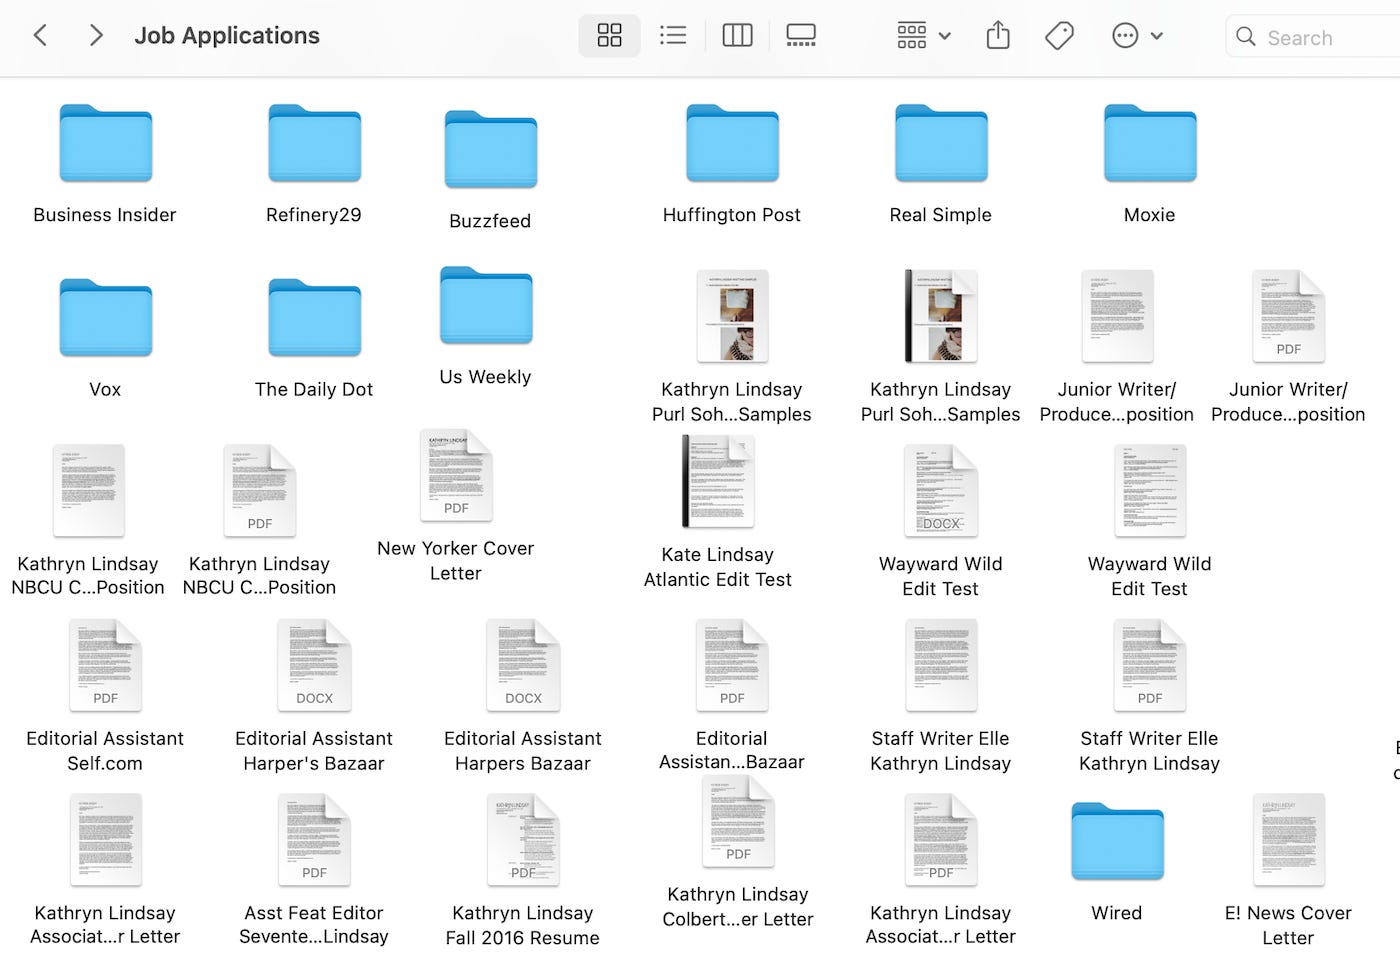
Task: Select Kathryn Lindsay Fall 2016 Resume
Action: 523,840
